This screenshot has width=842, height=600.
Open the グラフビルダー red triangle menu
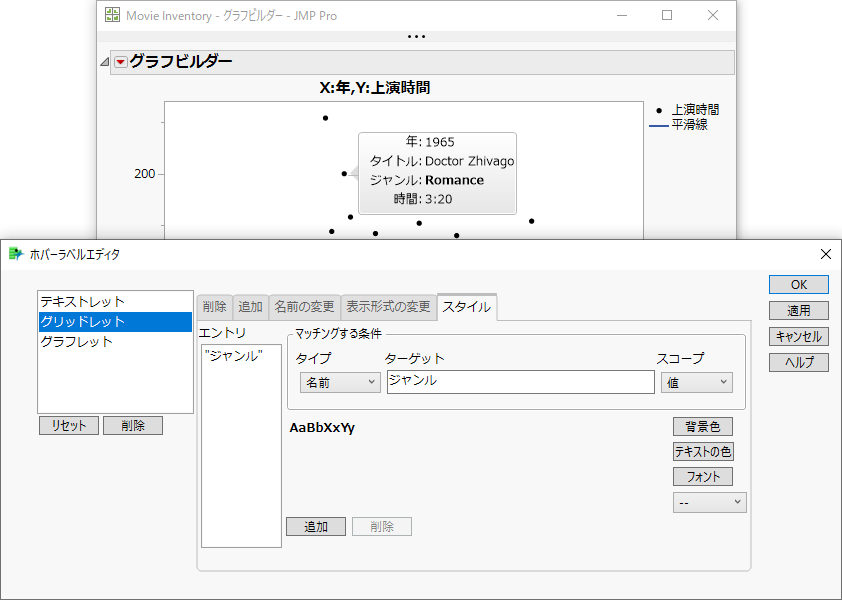click(x=120, y=63)
